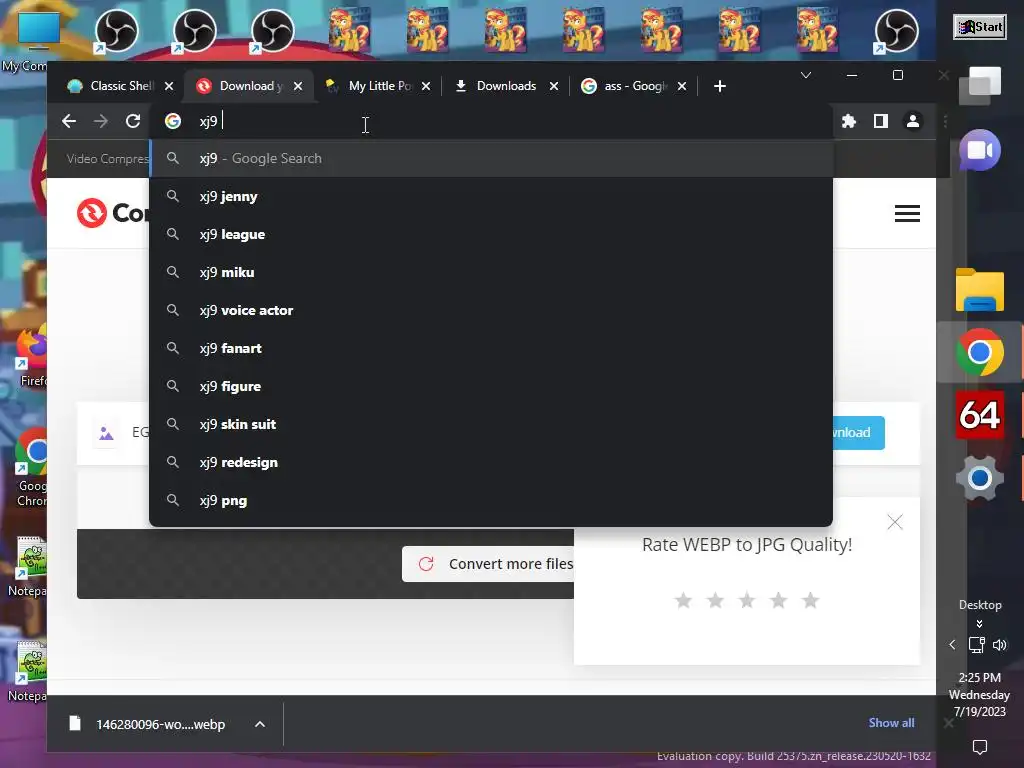Open the site hamburger menu
The image size is (1024, 768).
point(907,214)
